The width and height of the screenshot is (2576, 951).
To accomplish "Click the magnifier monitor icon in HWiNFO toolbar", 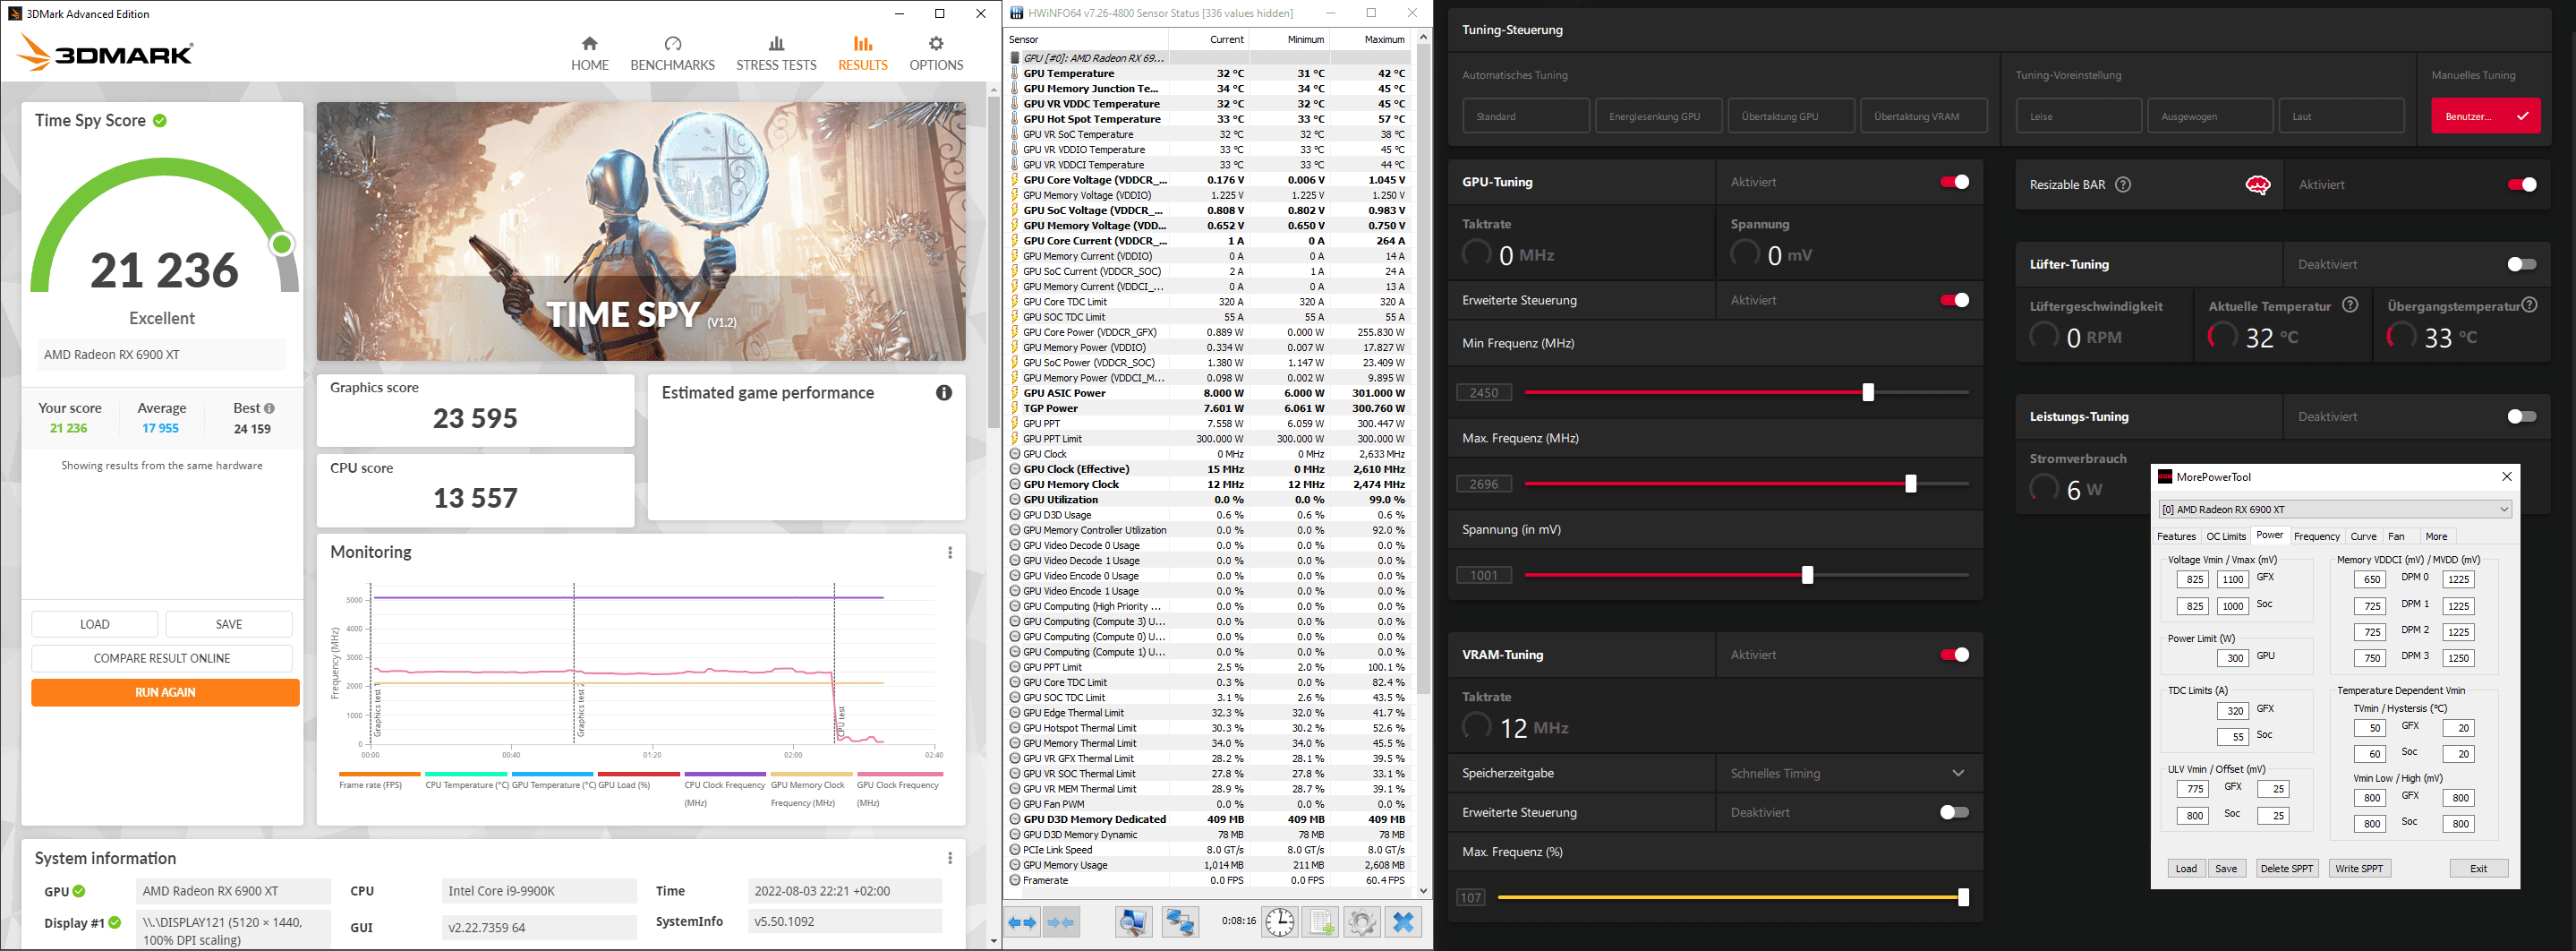I will click(x=1134, y=922).
